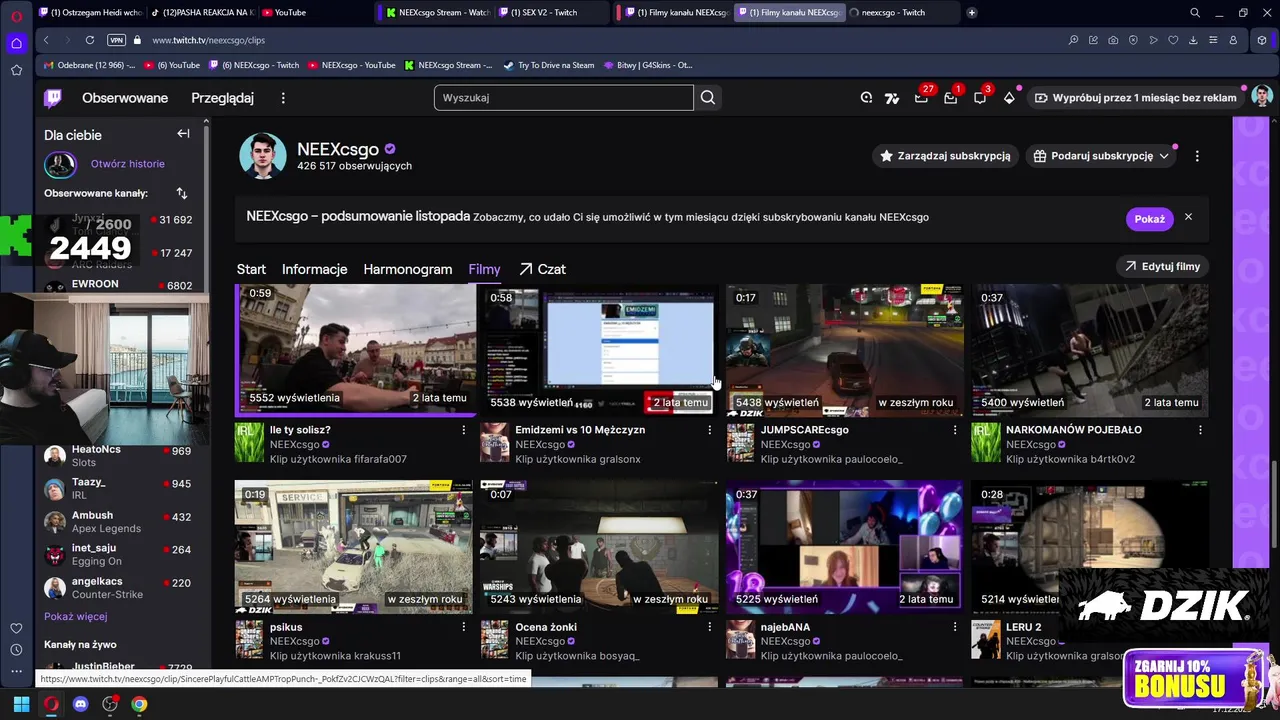Click the Pokaż recap button
1280x720 pixels.
point(1149,219)
